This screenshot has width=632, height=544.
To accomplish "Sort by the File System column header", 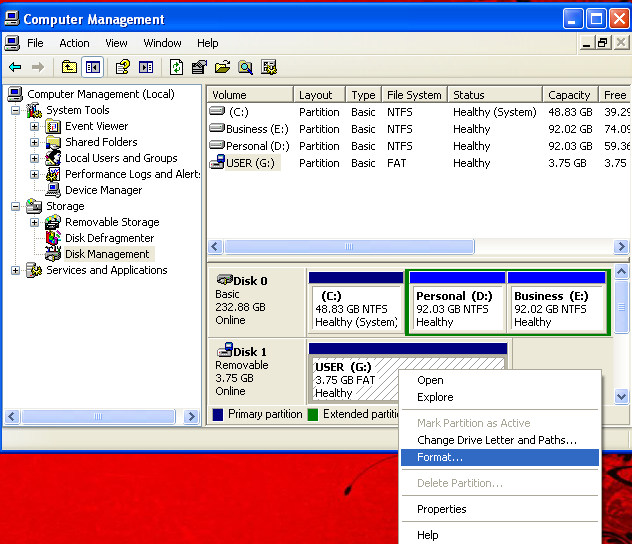I will click(x=414, y=95).
